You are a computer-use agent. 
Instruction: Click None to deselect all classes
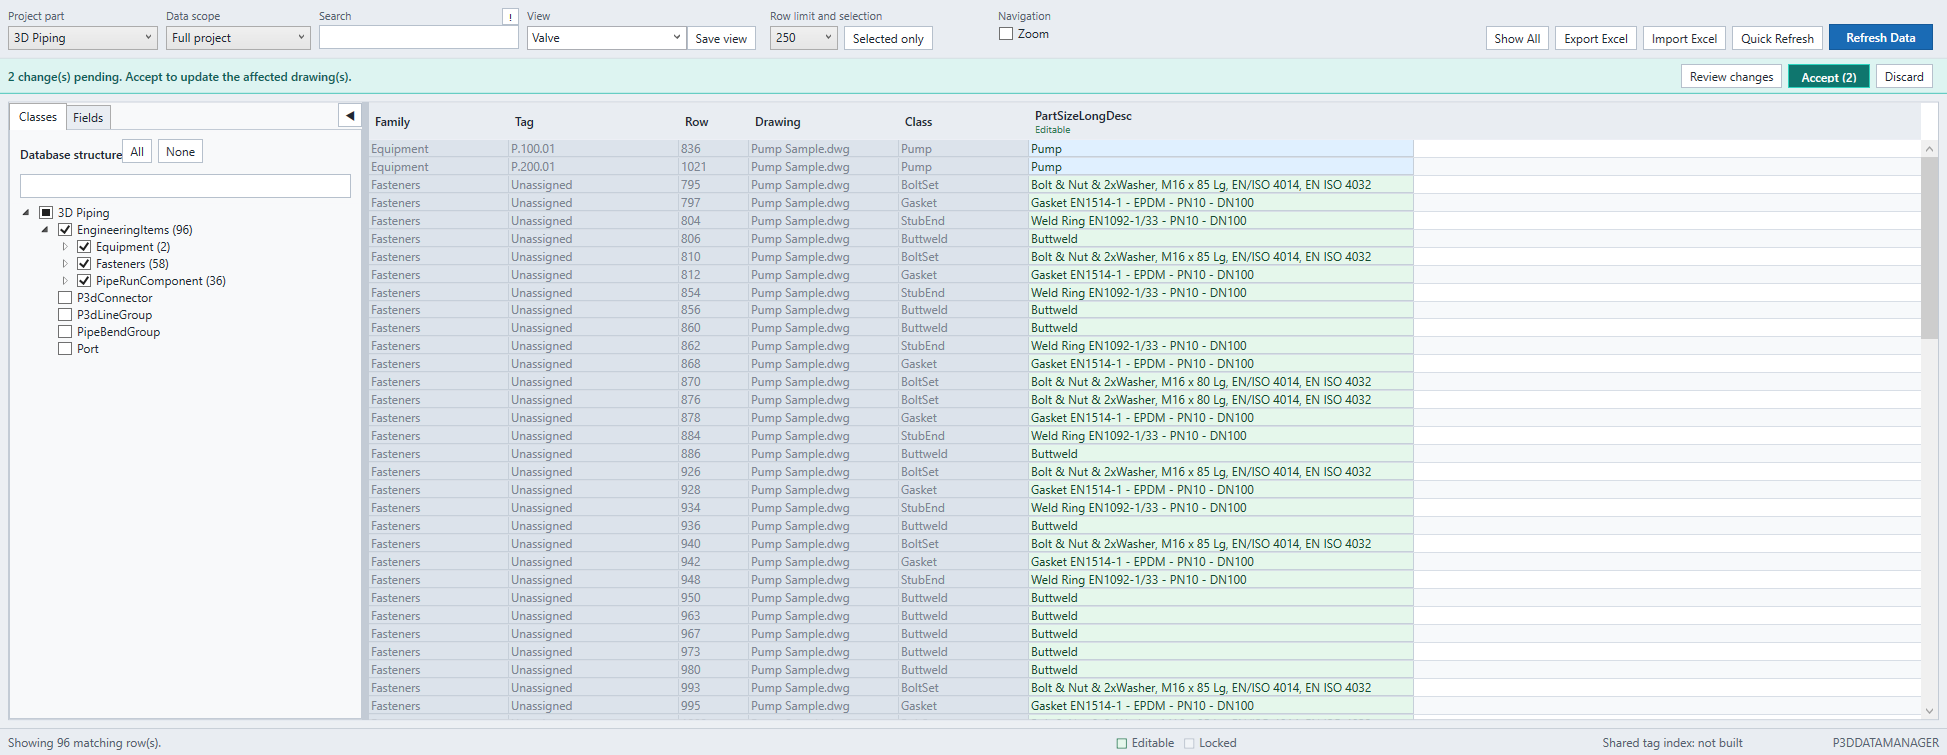pos(180,152)
